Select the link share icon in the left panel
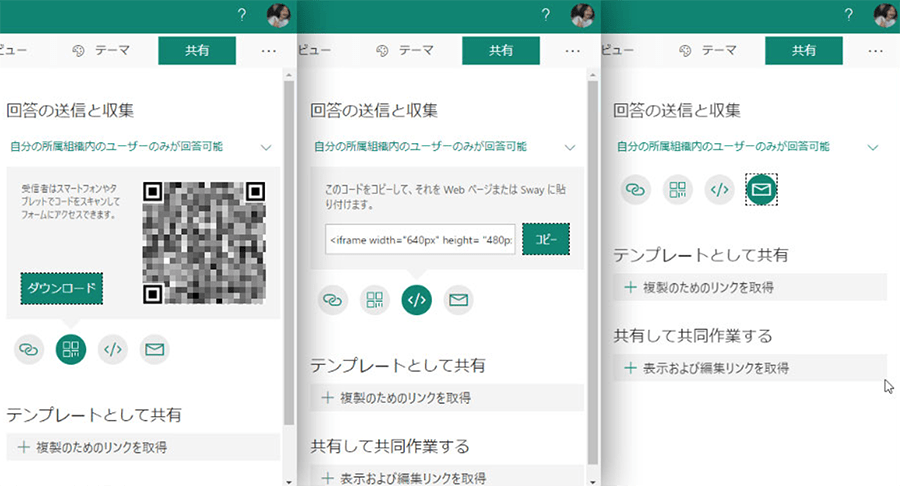 [29, 349]
